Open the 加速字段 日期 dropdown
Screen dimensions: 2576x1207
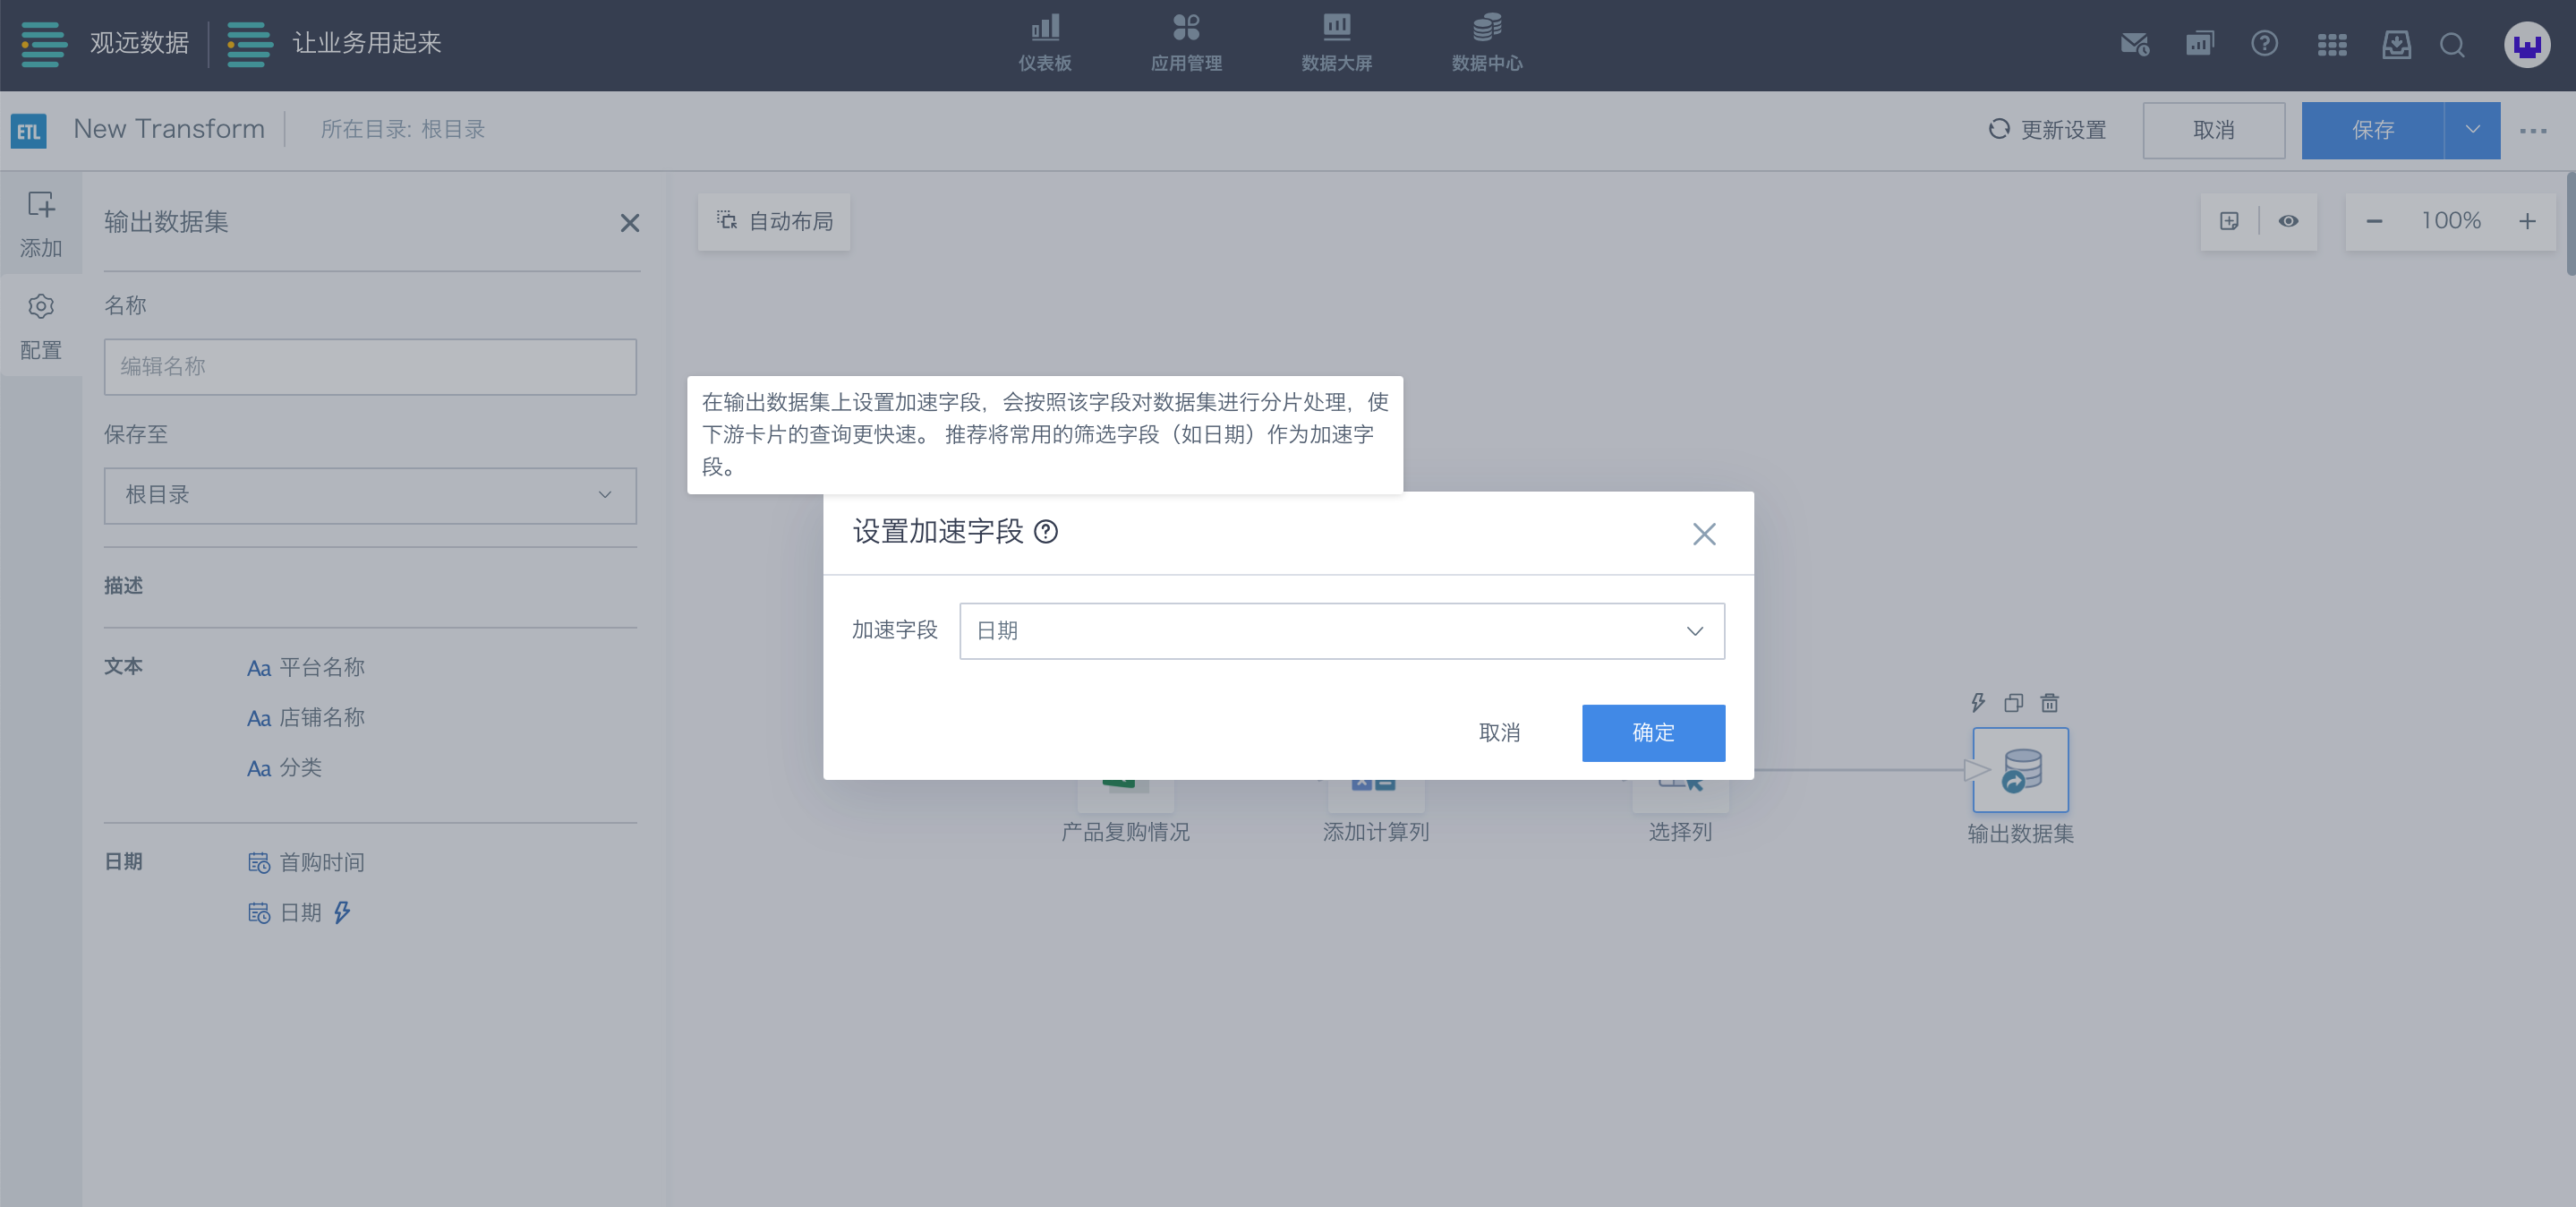1341,631
